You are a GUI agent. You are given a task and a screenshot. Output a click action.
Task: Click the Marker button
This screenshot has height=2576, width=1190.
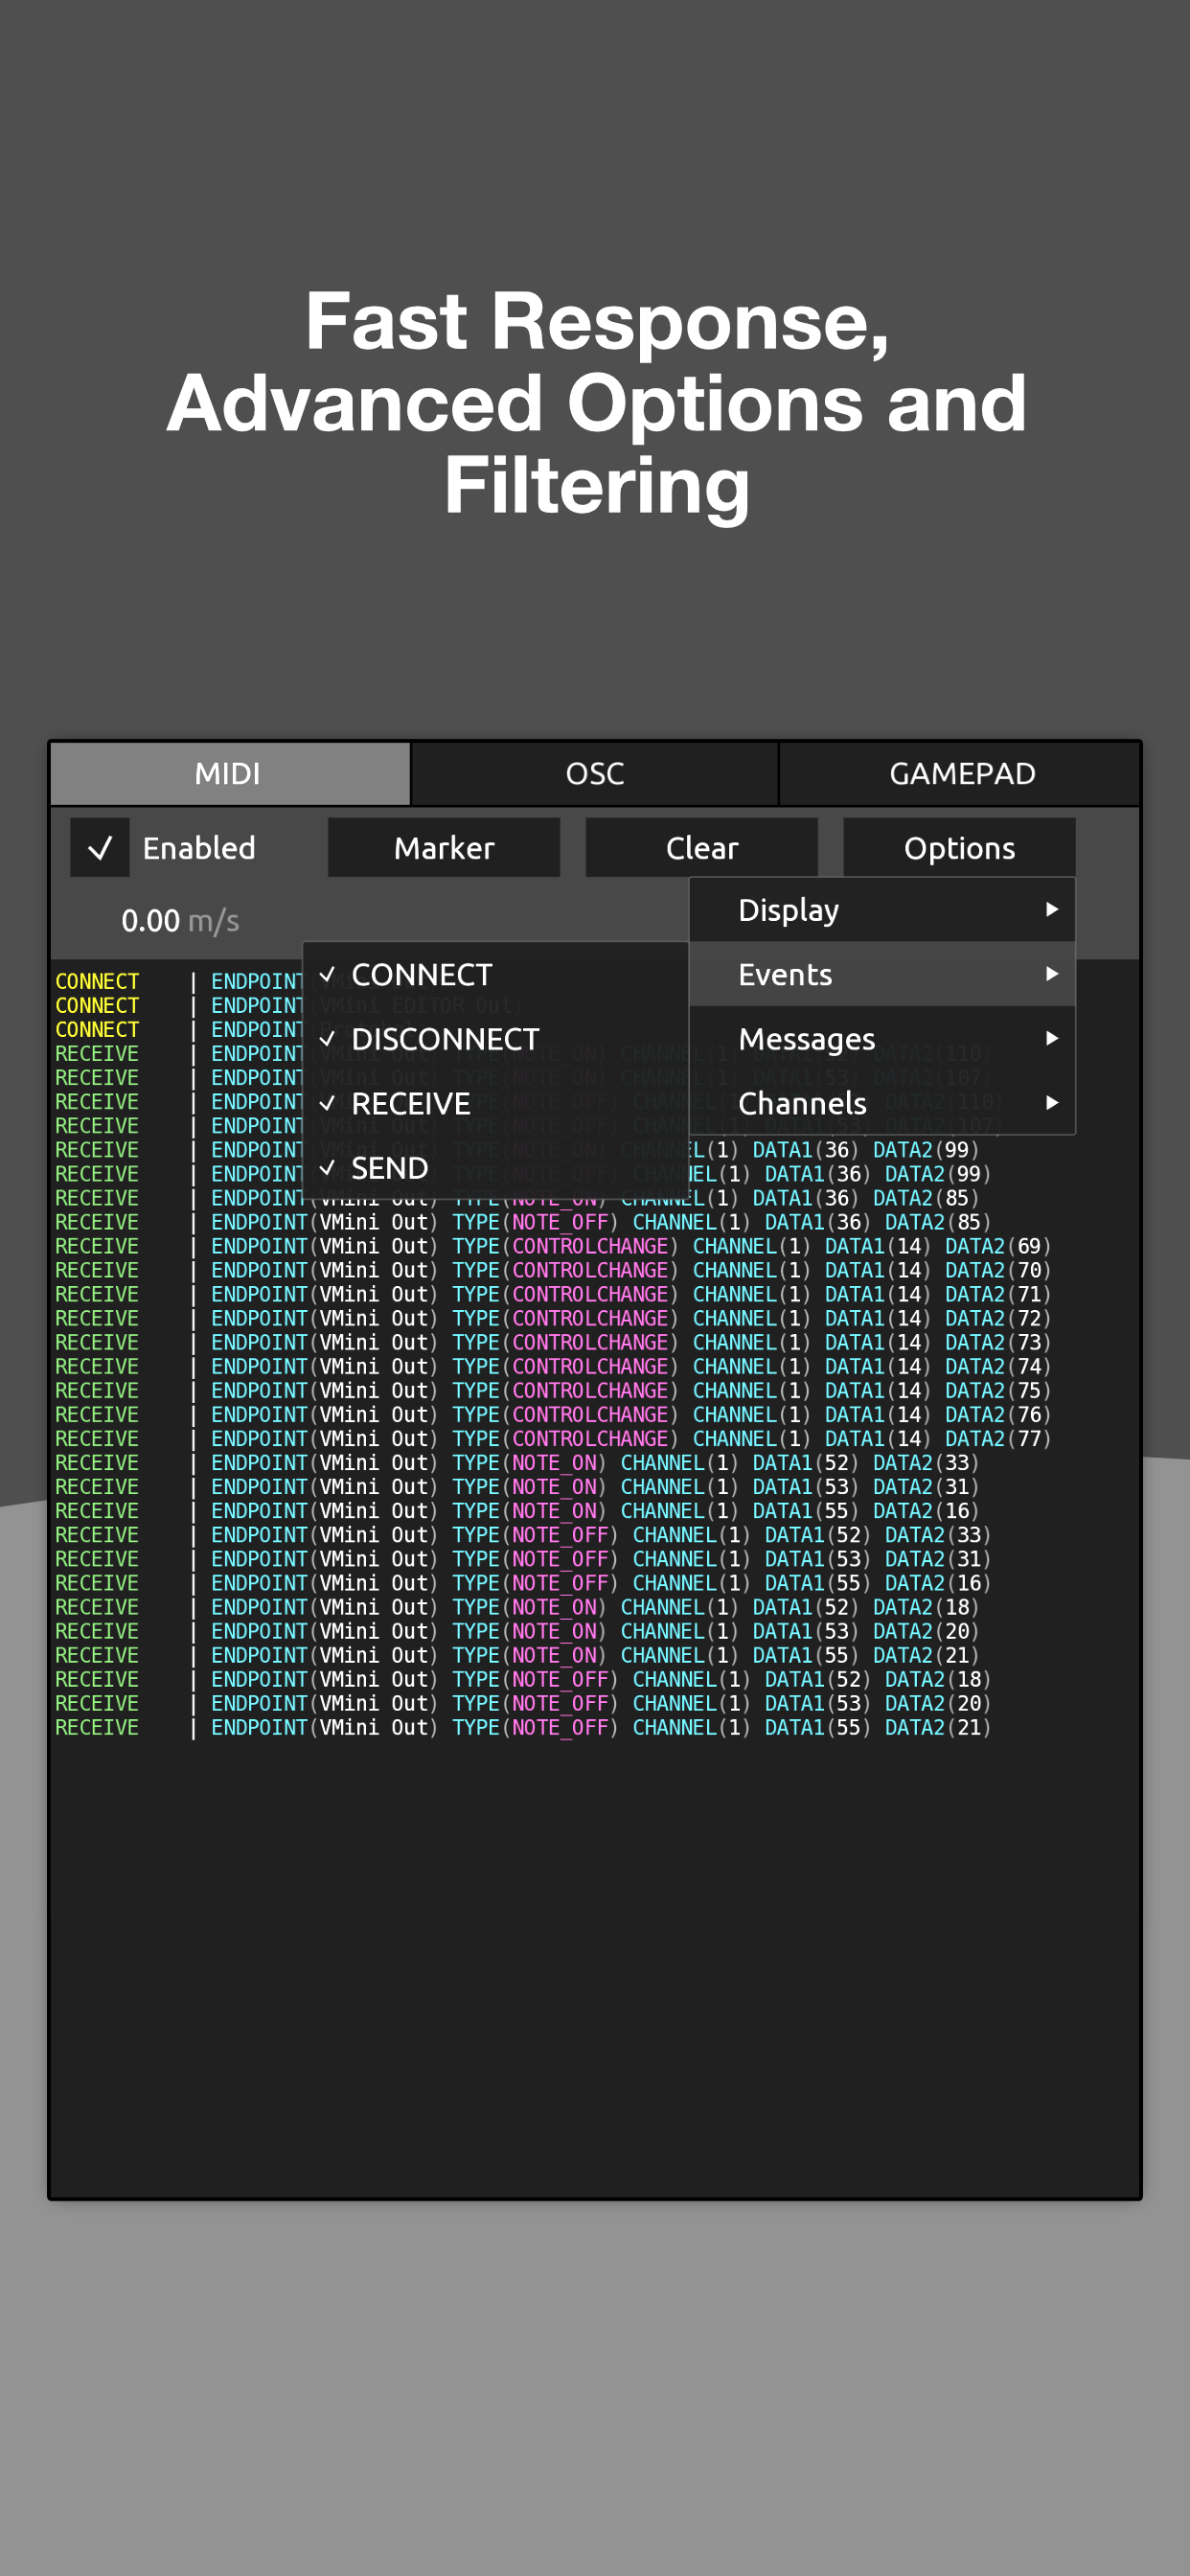click(444, 848)
